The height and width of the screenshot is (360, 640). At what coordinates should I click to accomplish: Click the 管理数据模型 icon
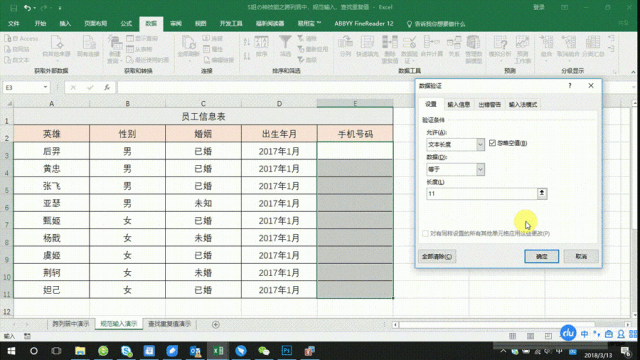pyautogui.click(x=473, y=49)
